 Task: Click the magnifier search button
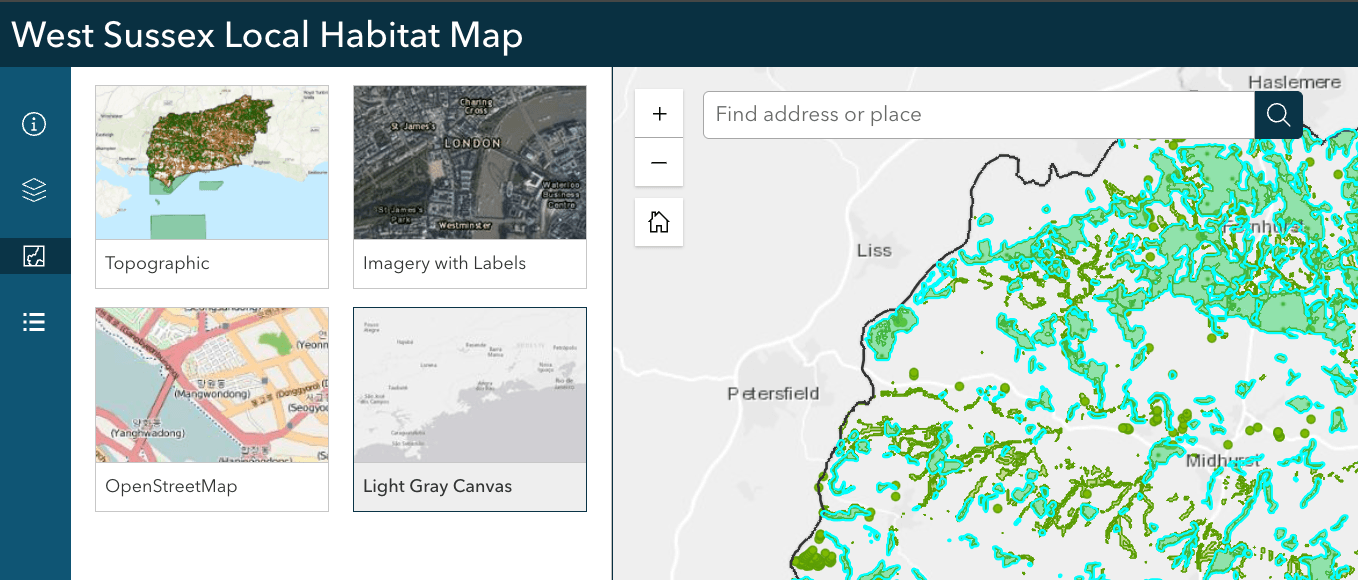coord(1279,115)
